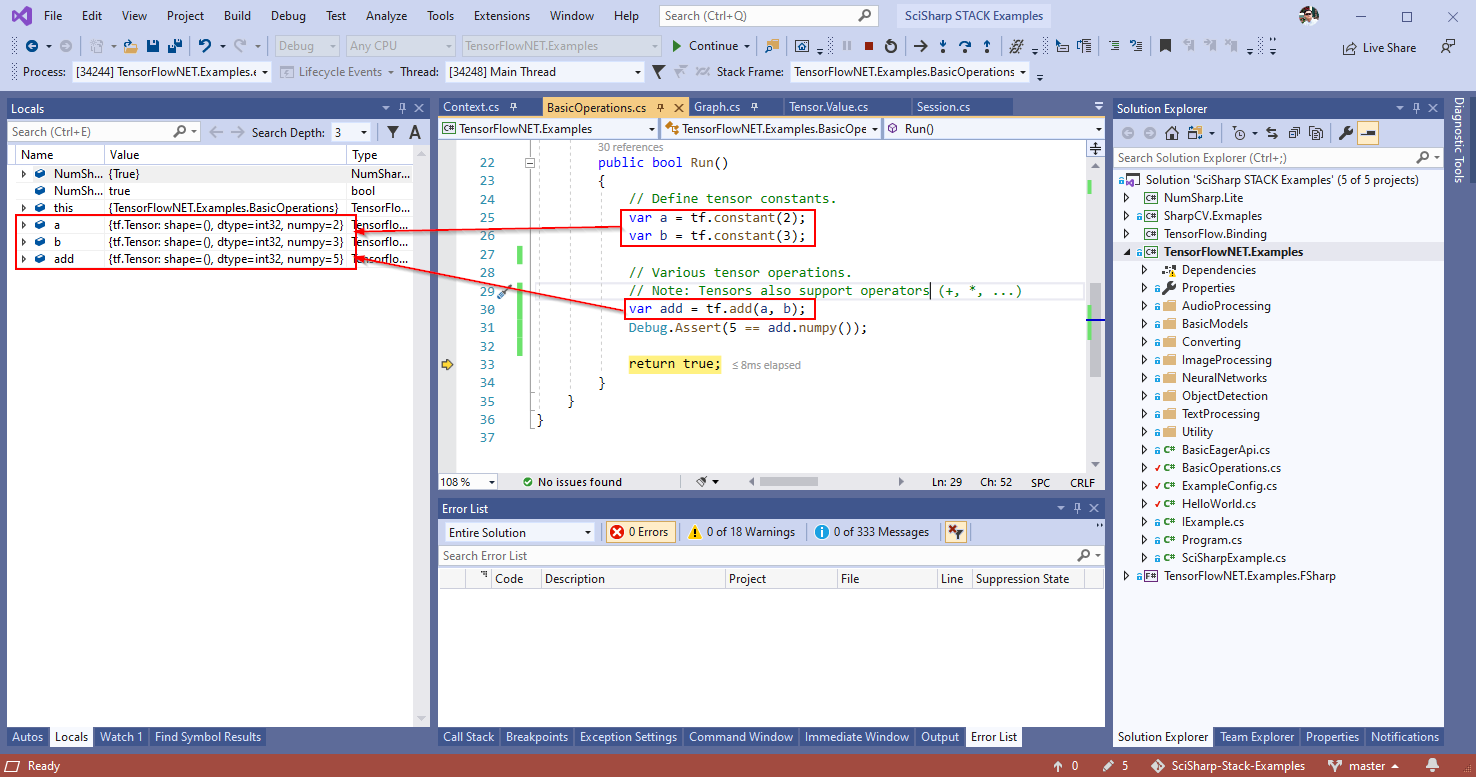This screenshot has width=1476, height=777.
Task: Toggle the 0 of 18 Warnings filter
Action: tap(743, 532)
